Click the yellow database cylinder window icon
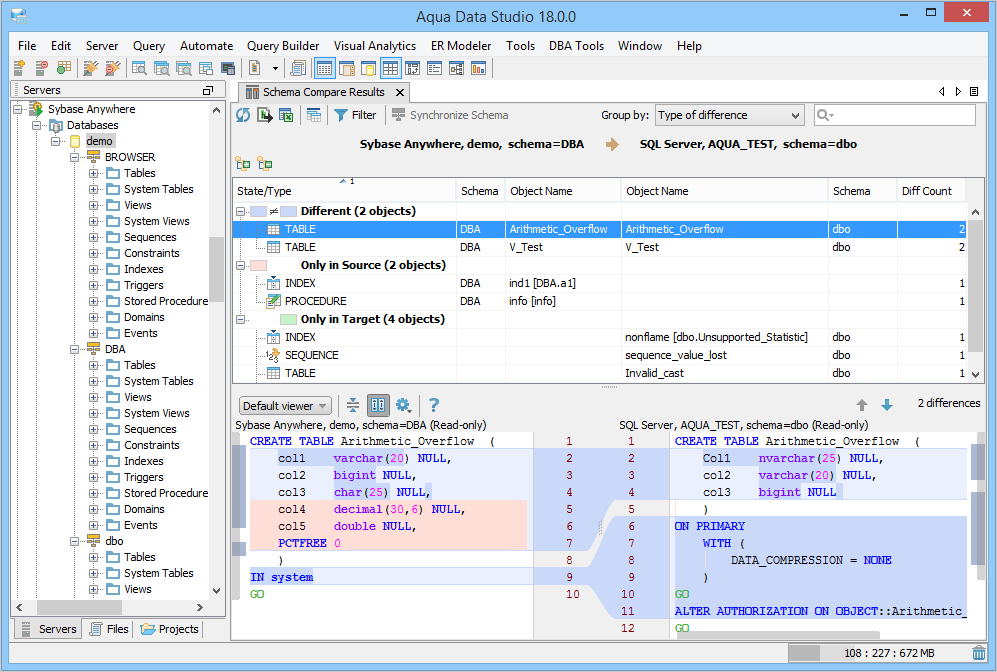The image size is (997, 672). point(369,68)
